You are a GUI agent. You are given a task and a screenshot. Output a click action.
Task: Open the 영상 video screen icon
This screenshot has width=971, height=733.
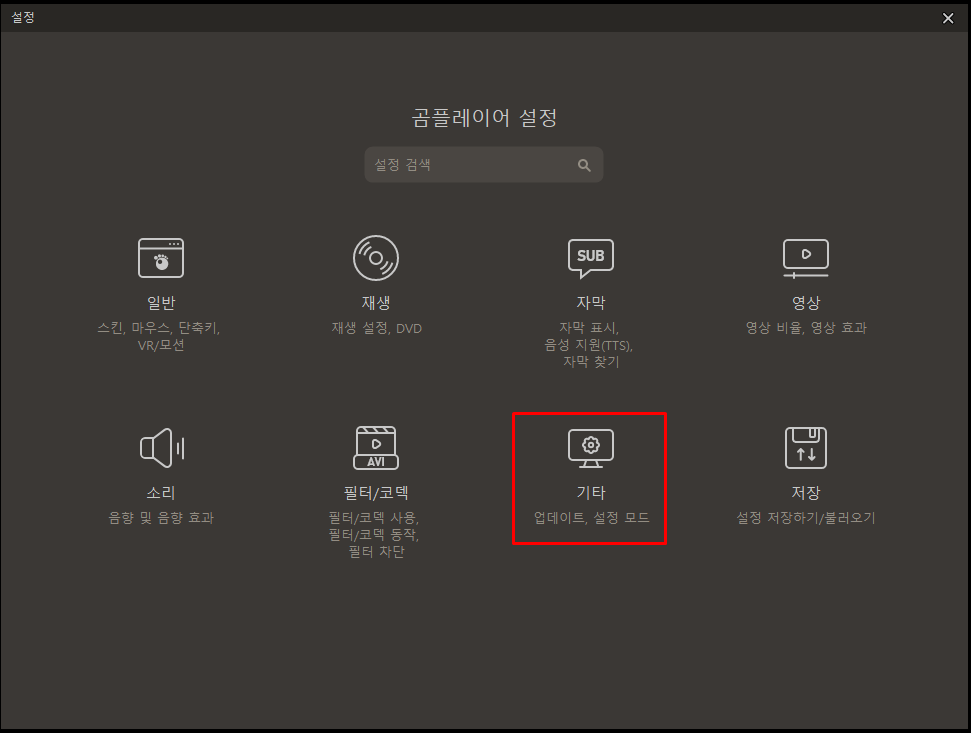(x=806, y=258)
